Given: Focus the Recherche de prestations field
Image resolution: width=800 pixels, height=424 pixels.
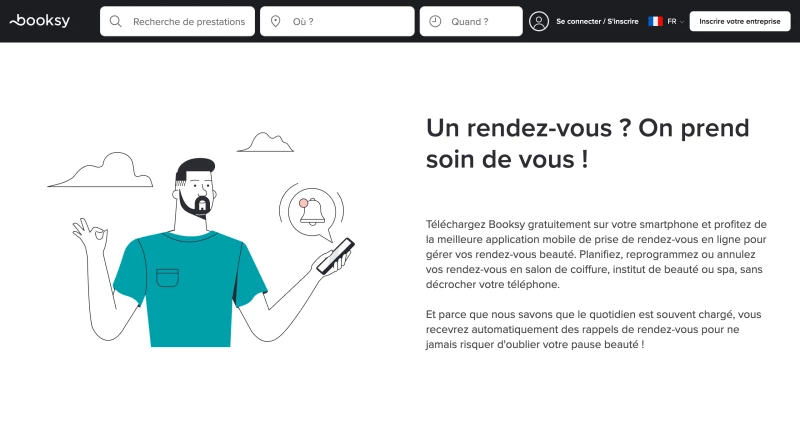Looking at the screenshot, I should click(178, 21).
